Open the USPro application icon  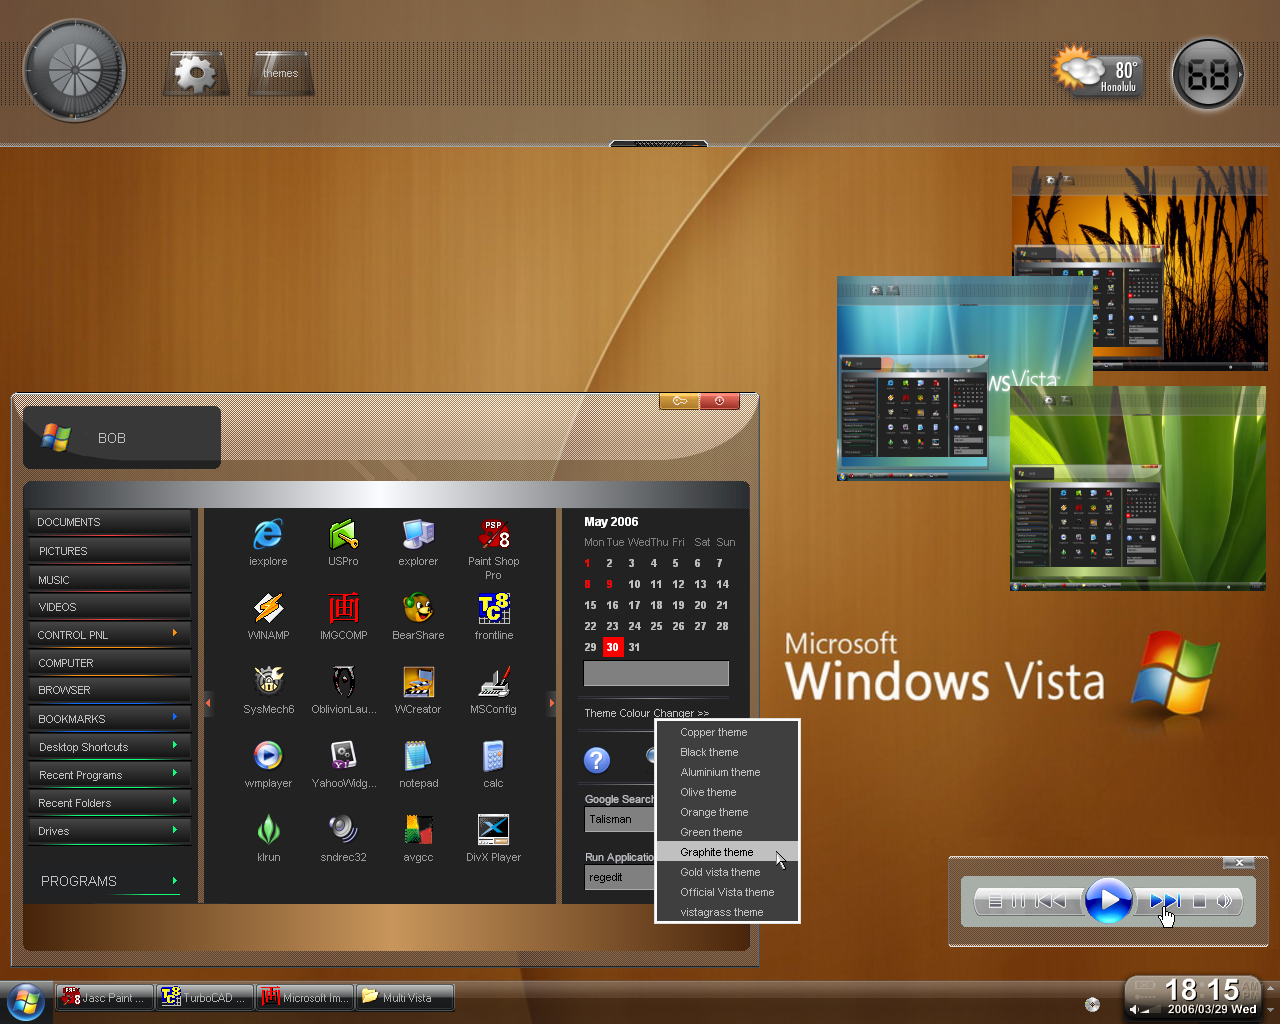(343, 534)
